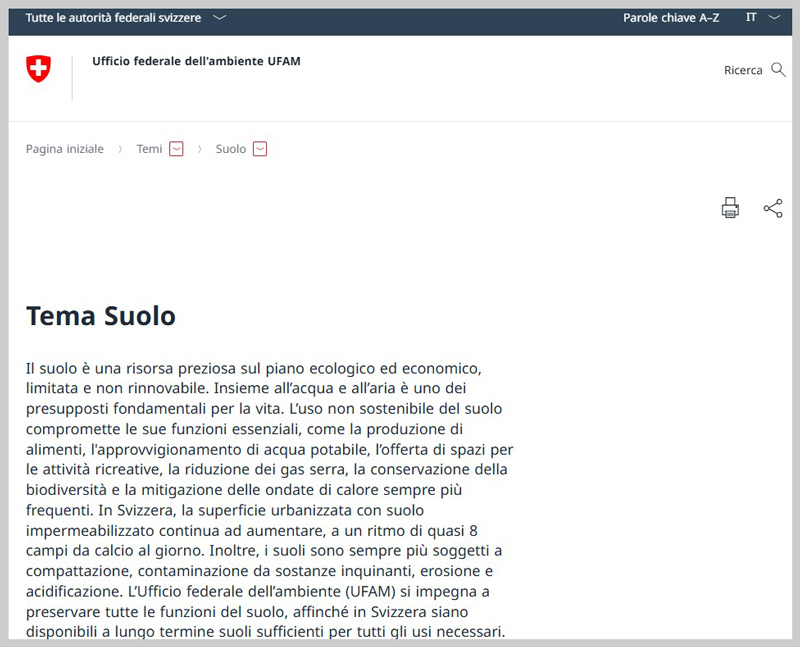
Task: Click the Ricerca search label
Action: [x=743, y=70]
